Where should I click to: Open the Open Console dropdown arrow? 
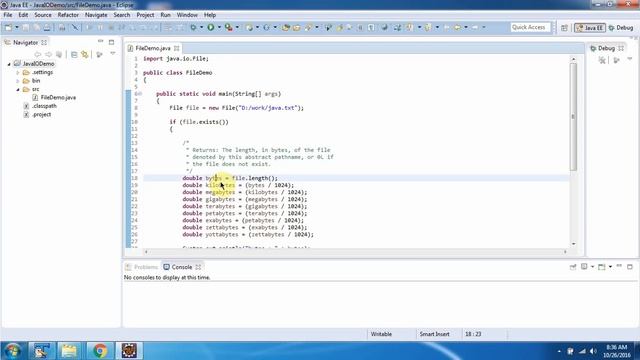(x=610, y=267)
